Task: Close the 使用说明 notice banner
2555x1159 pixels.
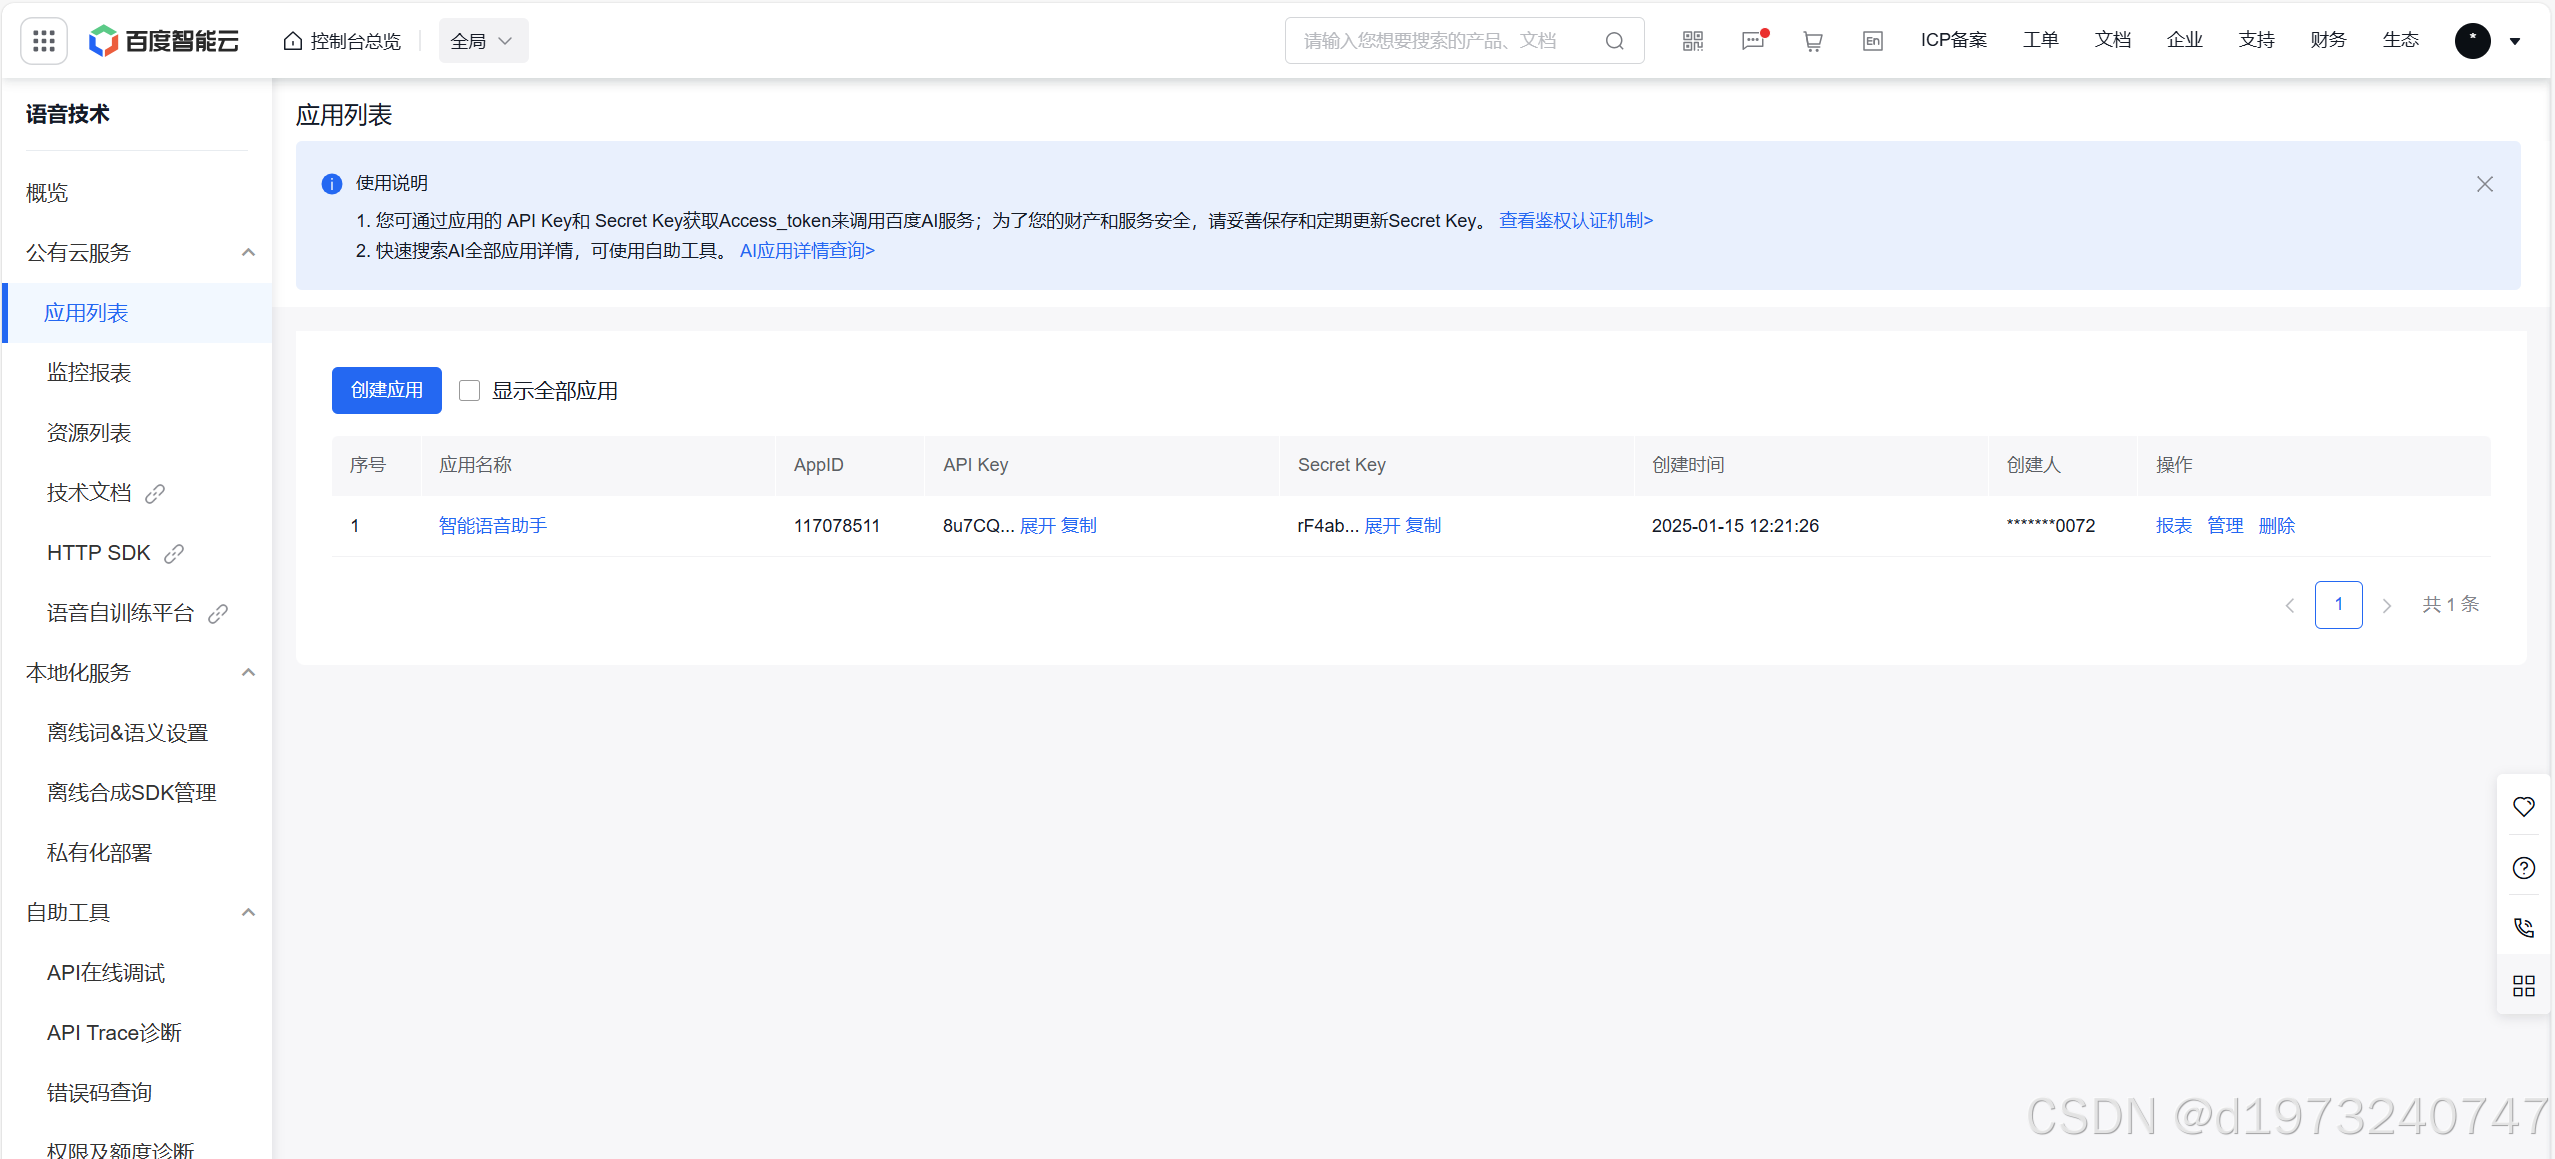Action: (x=2484, y=184)
